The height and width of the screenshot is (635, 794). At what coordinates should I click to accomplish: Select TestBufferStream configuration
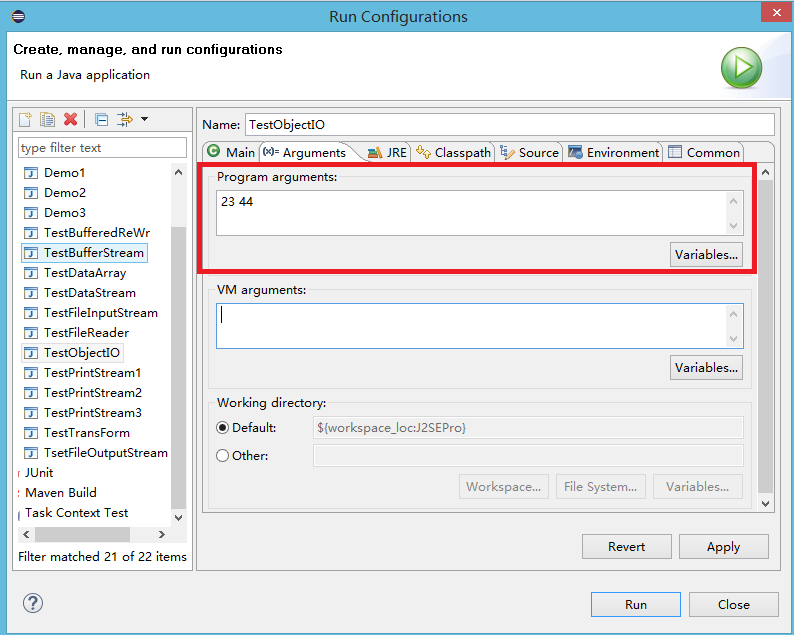(94, 253)
